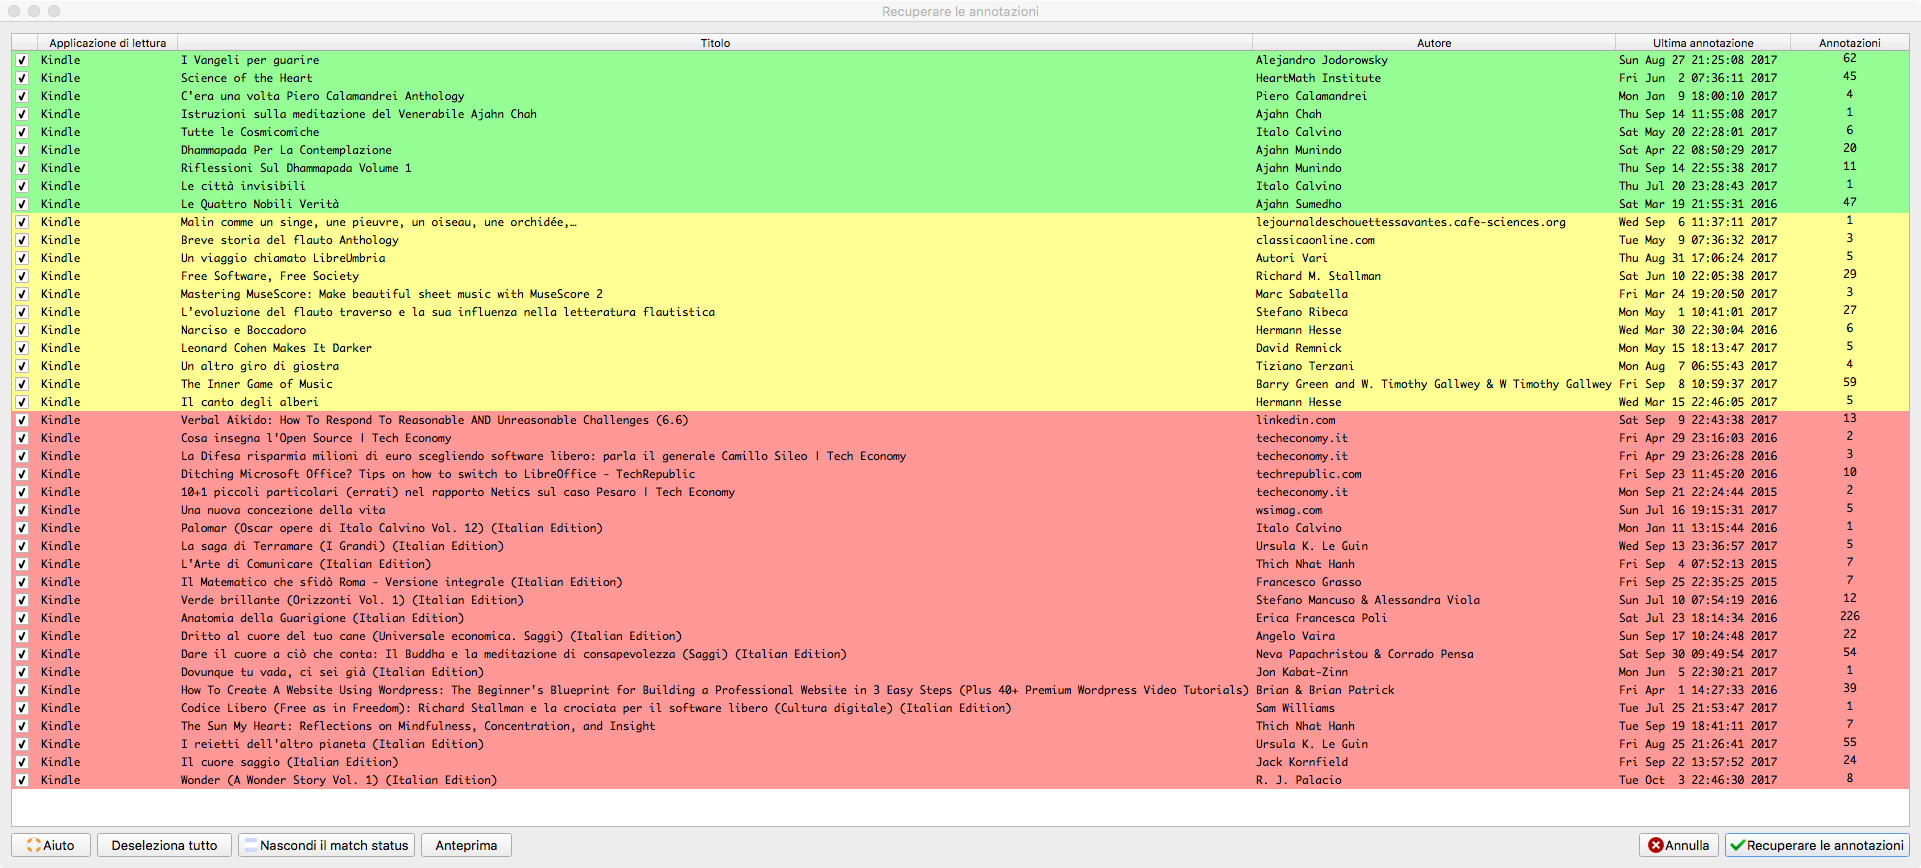Toggle checkbox for Una nuova concezione della vita
Viewport: 1921px width, 868px height.
tap(22, 510)
